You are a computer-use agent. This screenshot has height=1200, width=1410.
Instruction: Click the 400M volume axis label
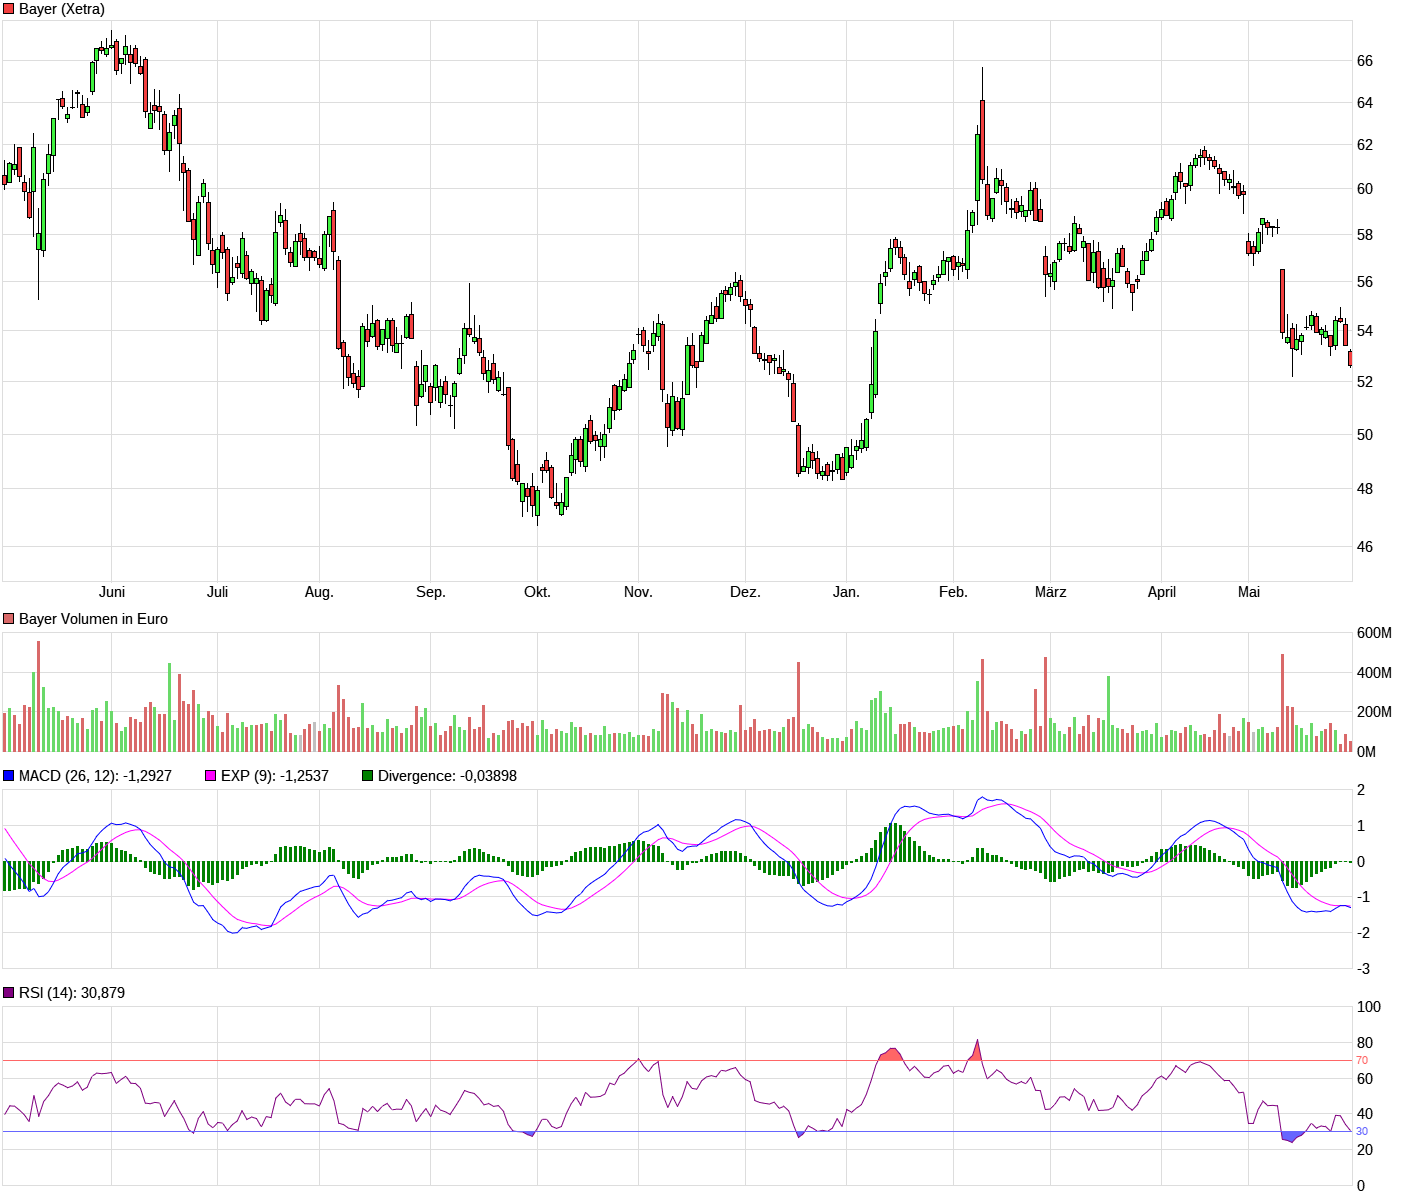point(1374,673)
